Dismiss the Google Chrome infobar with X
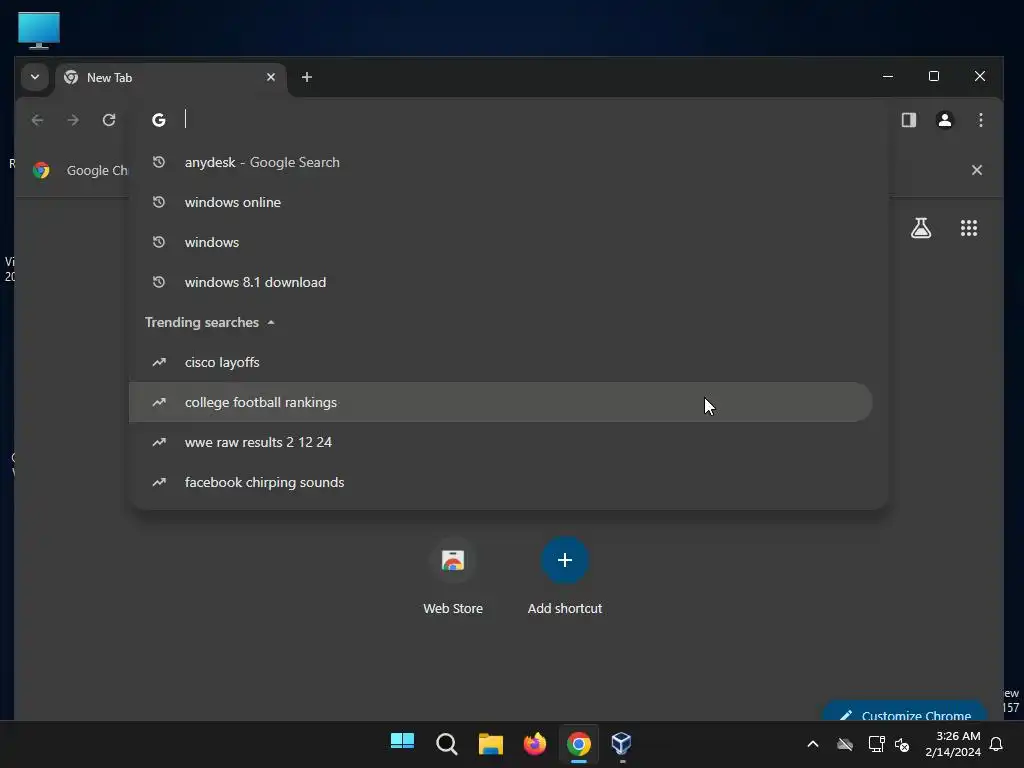1024x768 pixels. (977, 170)
